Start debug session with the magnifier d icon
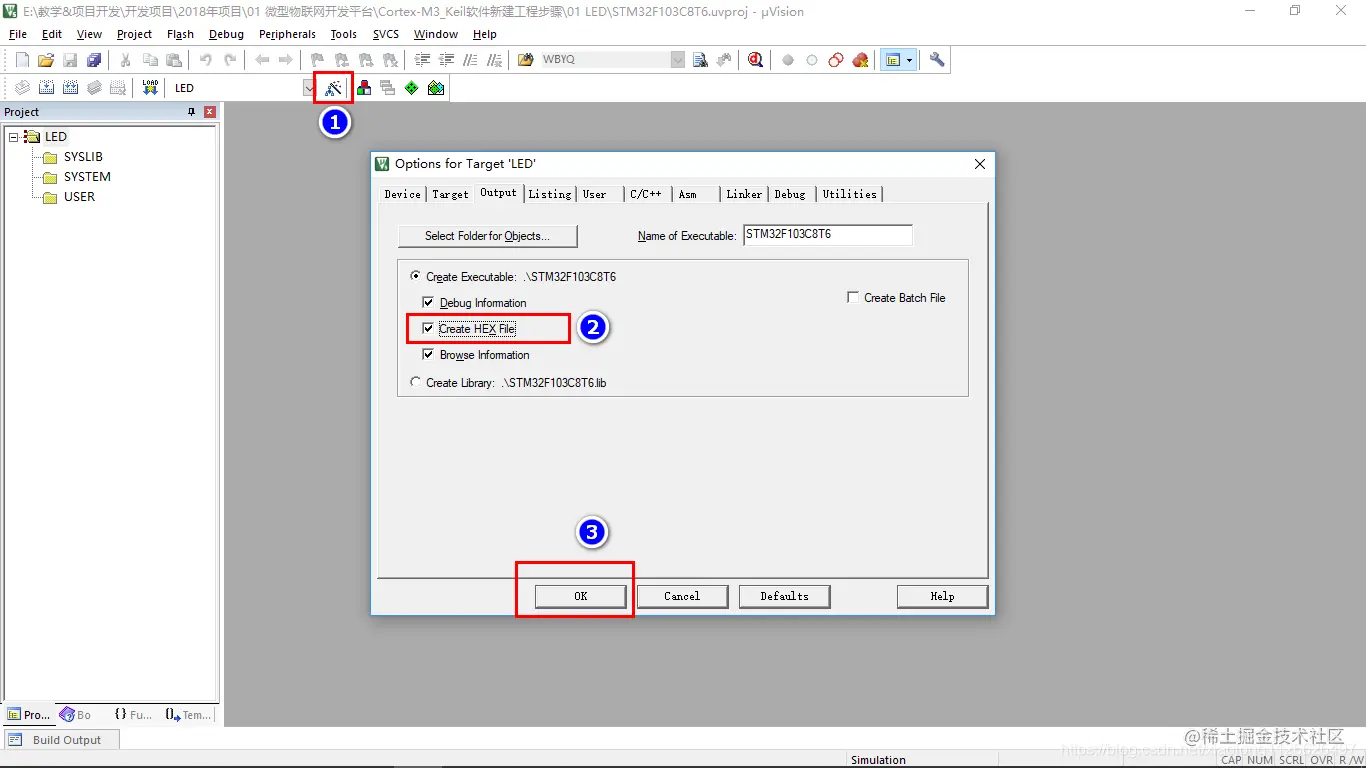The image size is (1366, 768). pos(755,60)
